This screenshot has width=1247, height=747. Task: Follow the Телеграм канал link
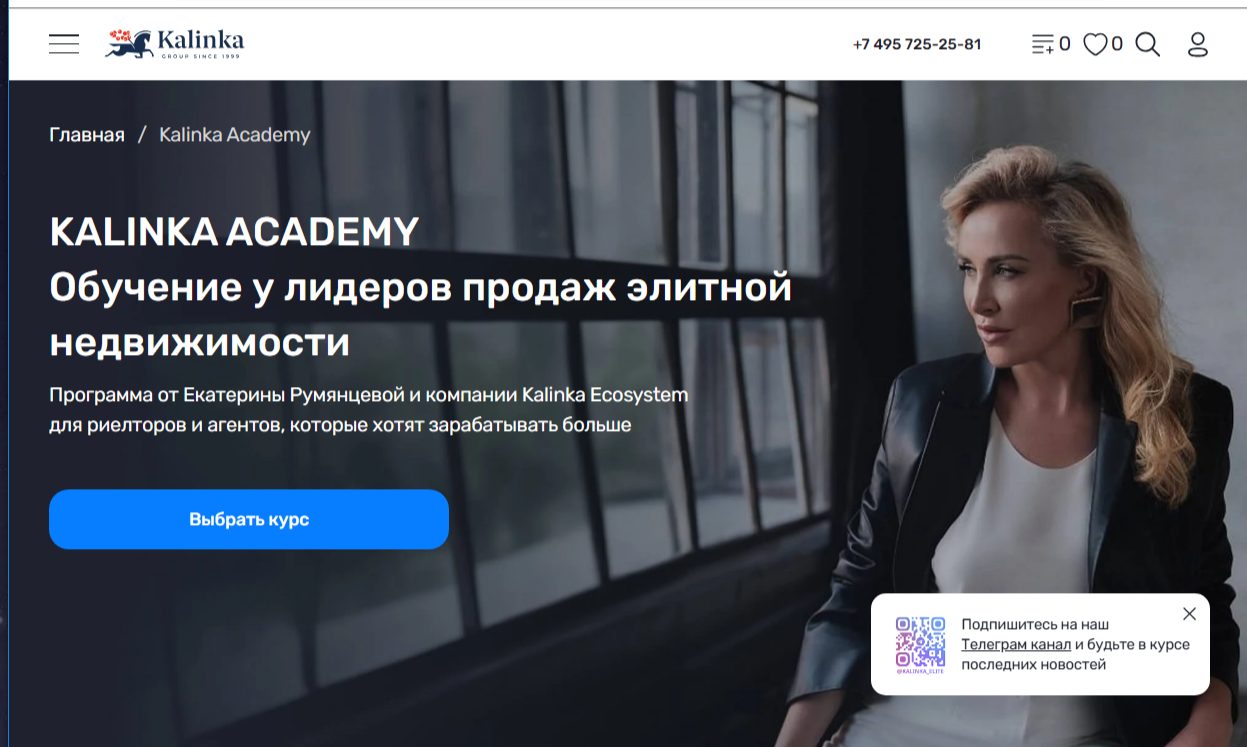[x=1016, y=644]
